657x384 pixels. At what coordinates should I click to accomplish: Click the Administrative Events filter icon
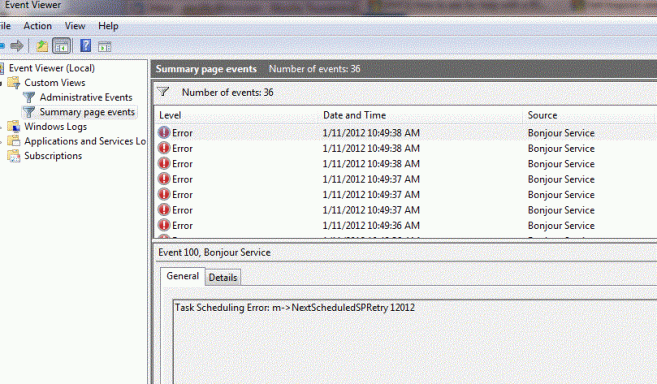pos(28,97)
